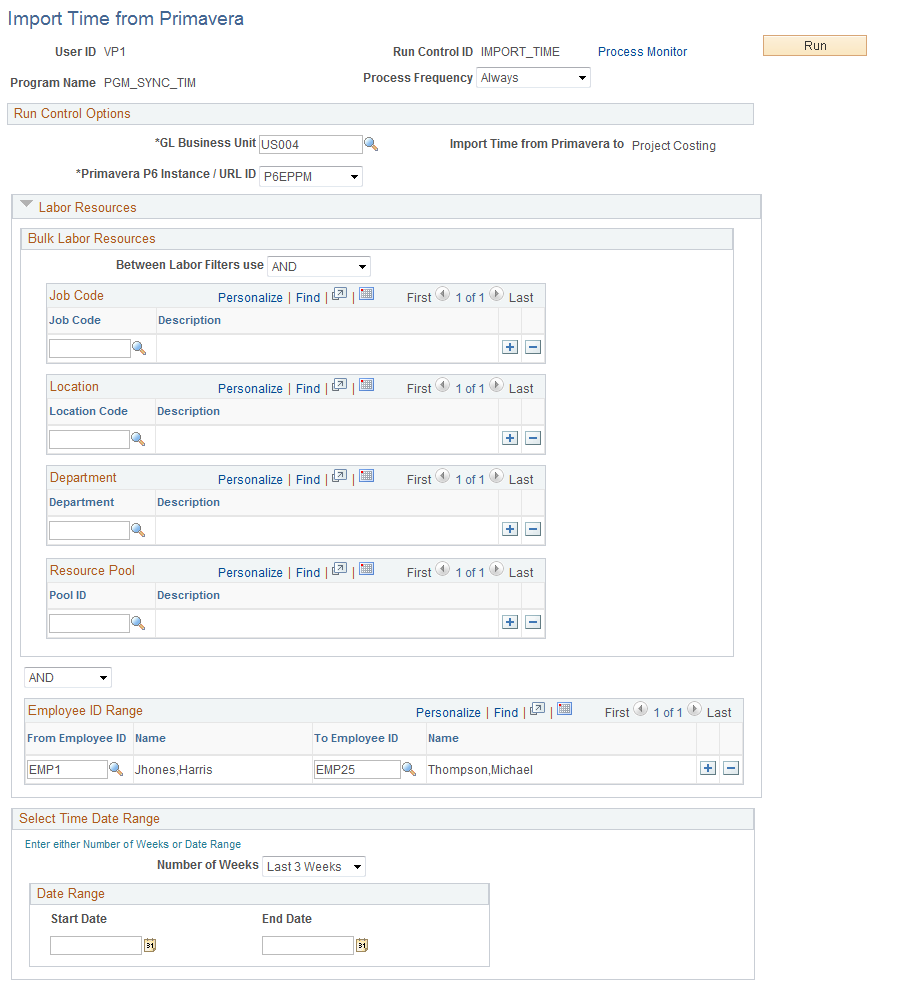The image size is (898, 992).
Task: Focus the Start Date field
Action: (x=96, y=945)
